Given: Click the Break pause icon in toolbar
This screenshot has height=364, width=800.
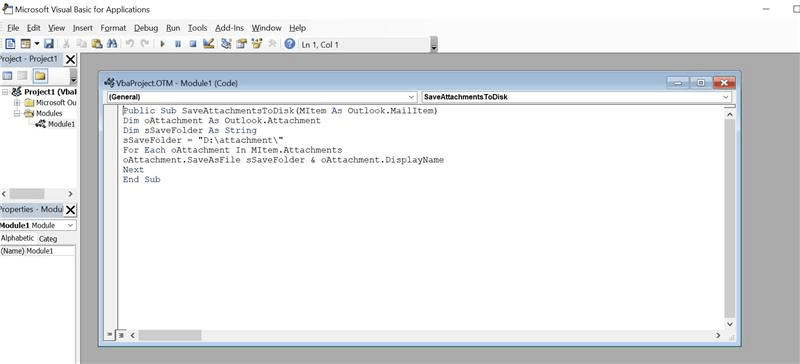Looking at the screenshot, I should tap(178, 44).
